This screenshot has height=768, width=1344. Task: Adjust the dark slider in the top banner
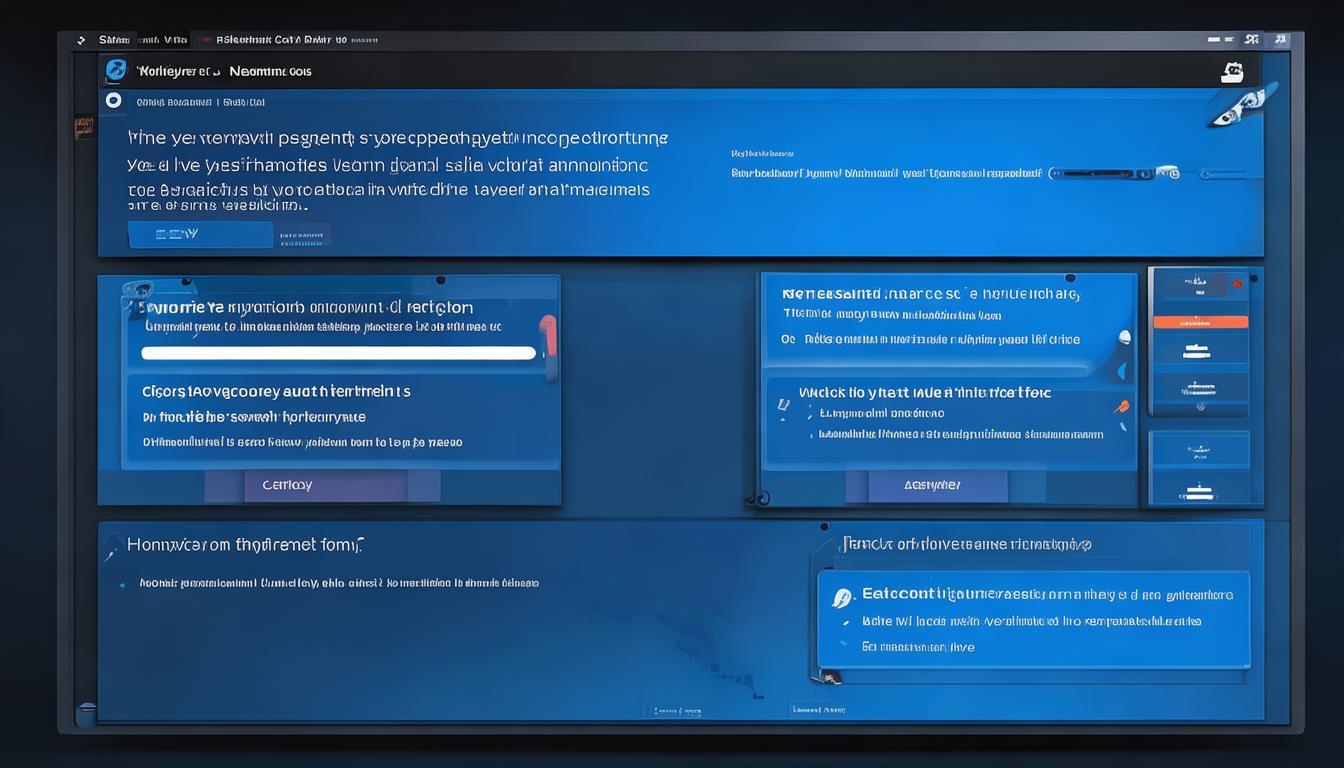click(1110, 173)
